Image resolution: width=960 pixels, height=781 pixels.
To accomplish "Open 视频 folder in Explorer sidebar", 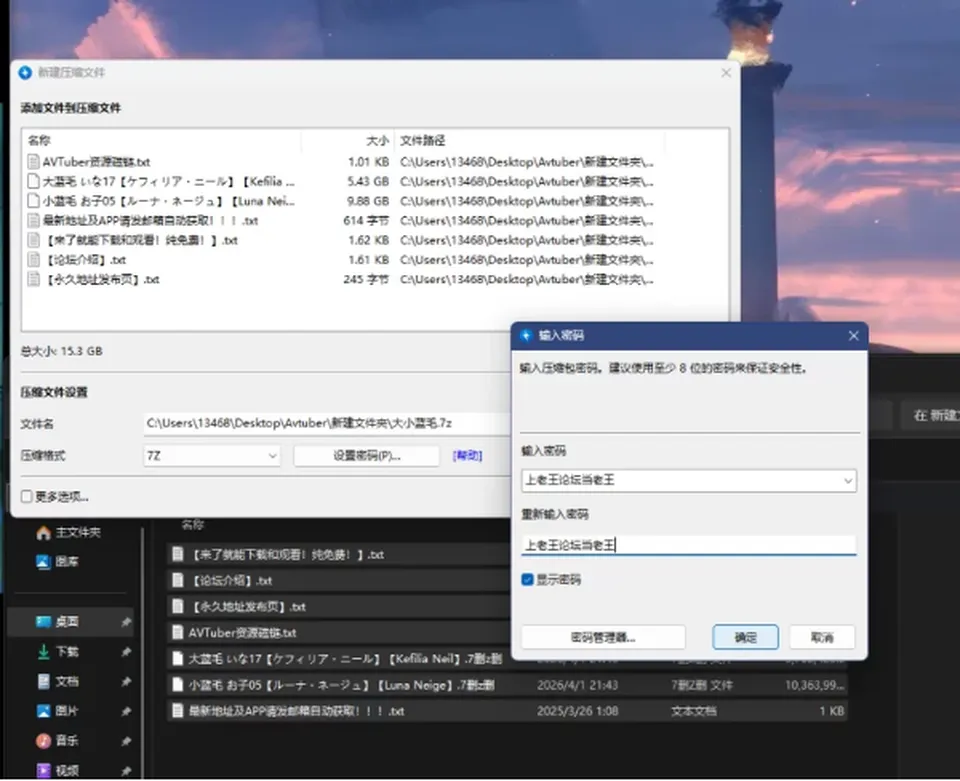I will point(58,770).
